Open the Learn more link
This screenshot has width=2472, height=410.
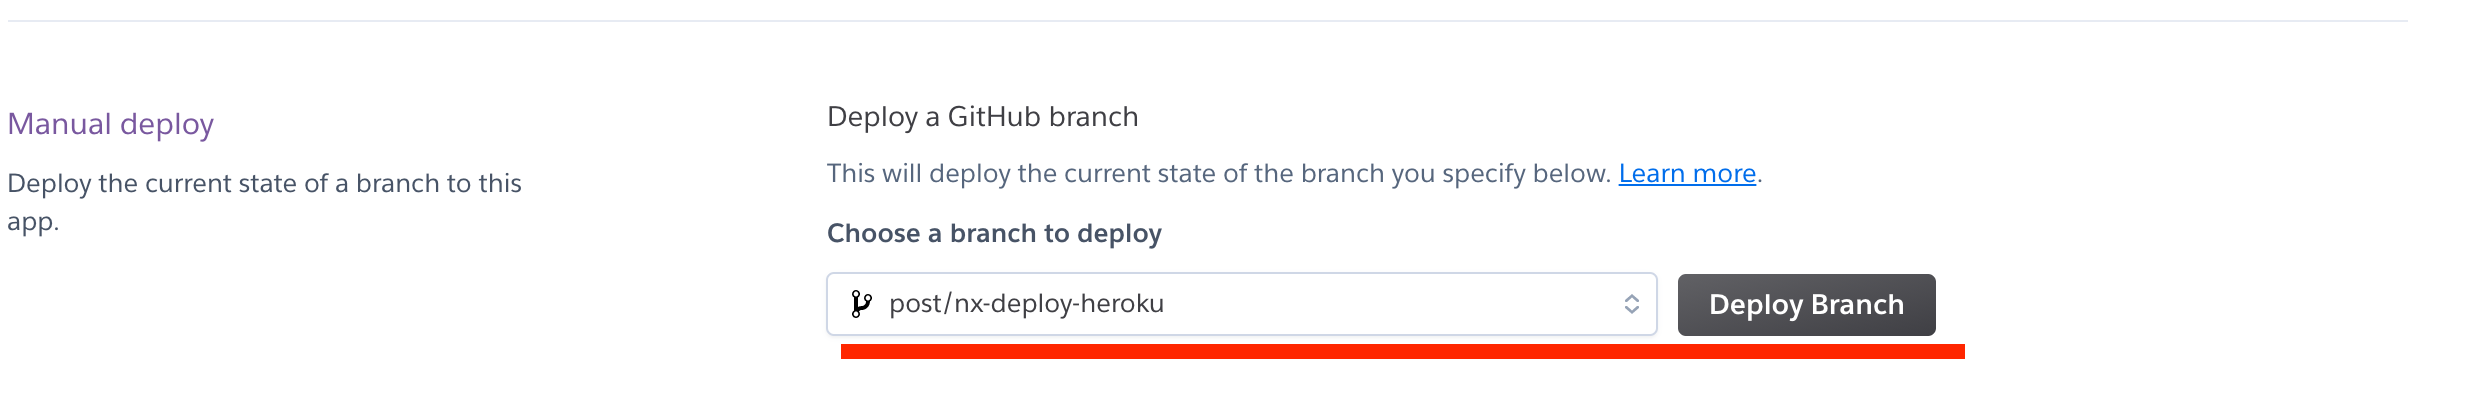[1687, 174]
